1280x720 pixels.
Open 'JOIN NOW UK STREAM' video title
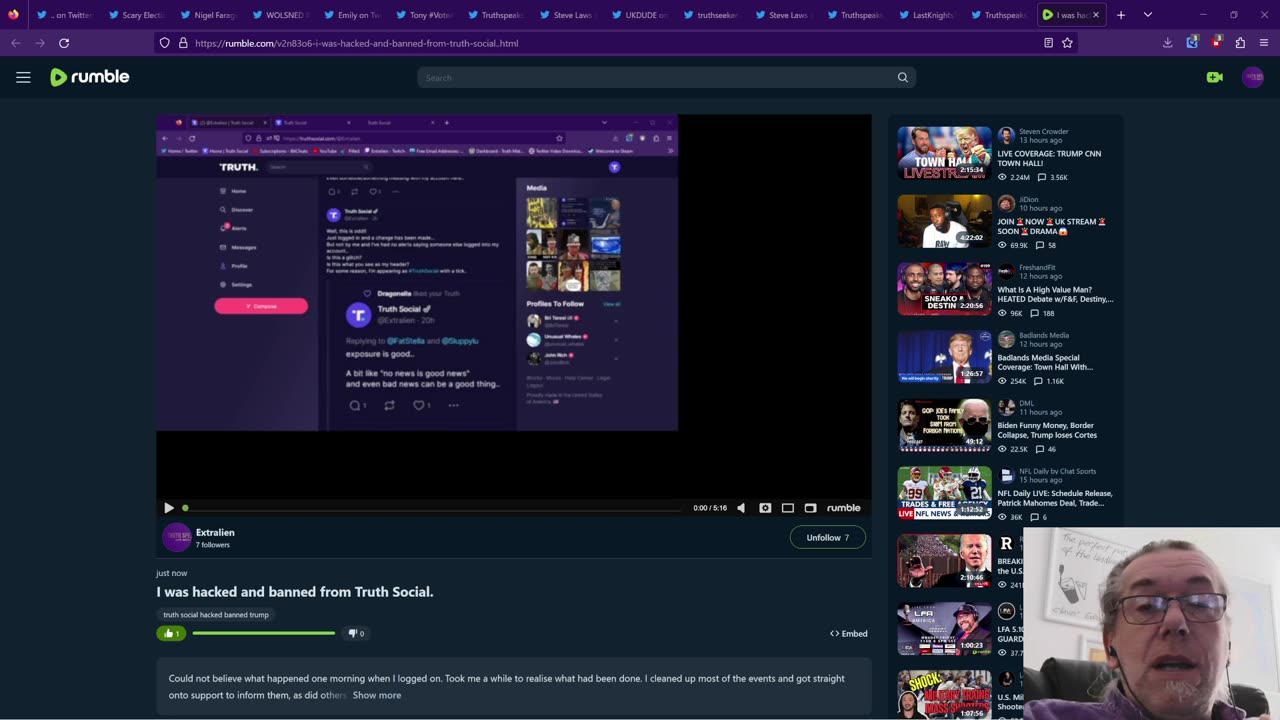tap(1051, 226)
